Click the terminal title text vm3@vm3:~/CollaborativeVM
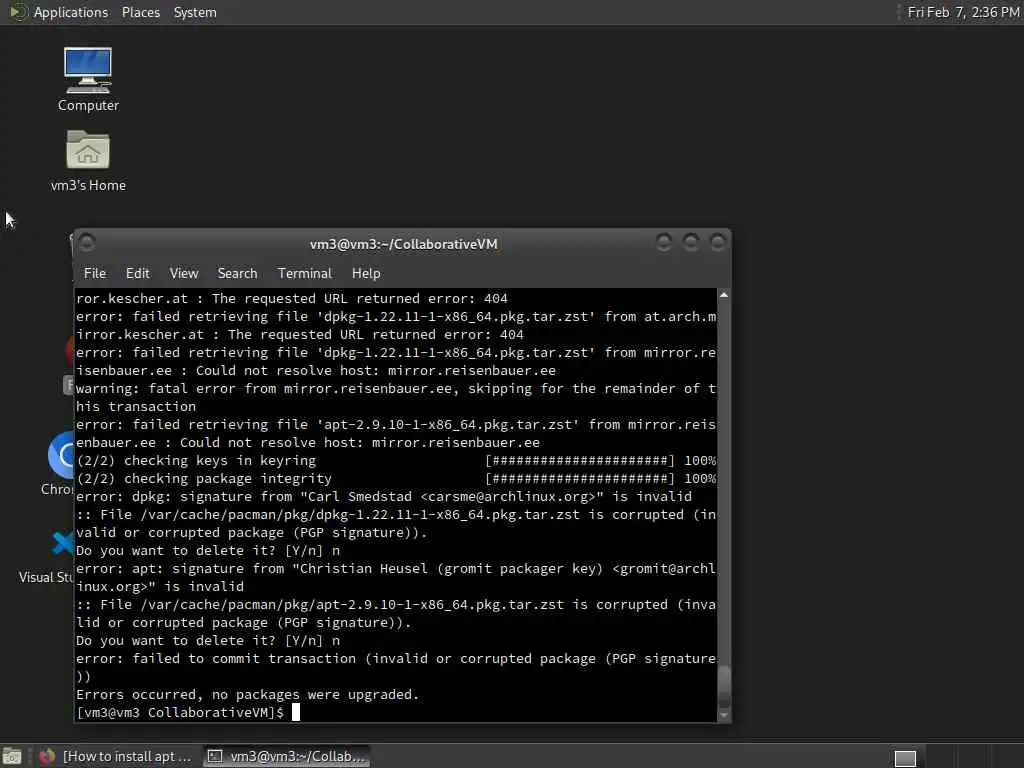The width and height of the screenshot is (1024, 768). point(404,244)
